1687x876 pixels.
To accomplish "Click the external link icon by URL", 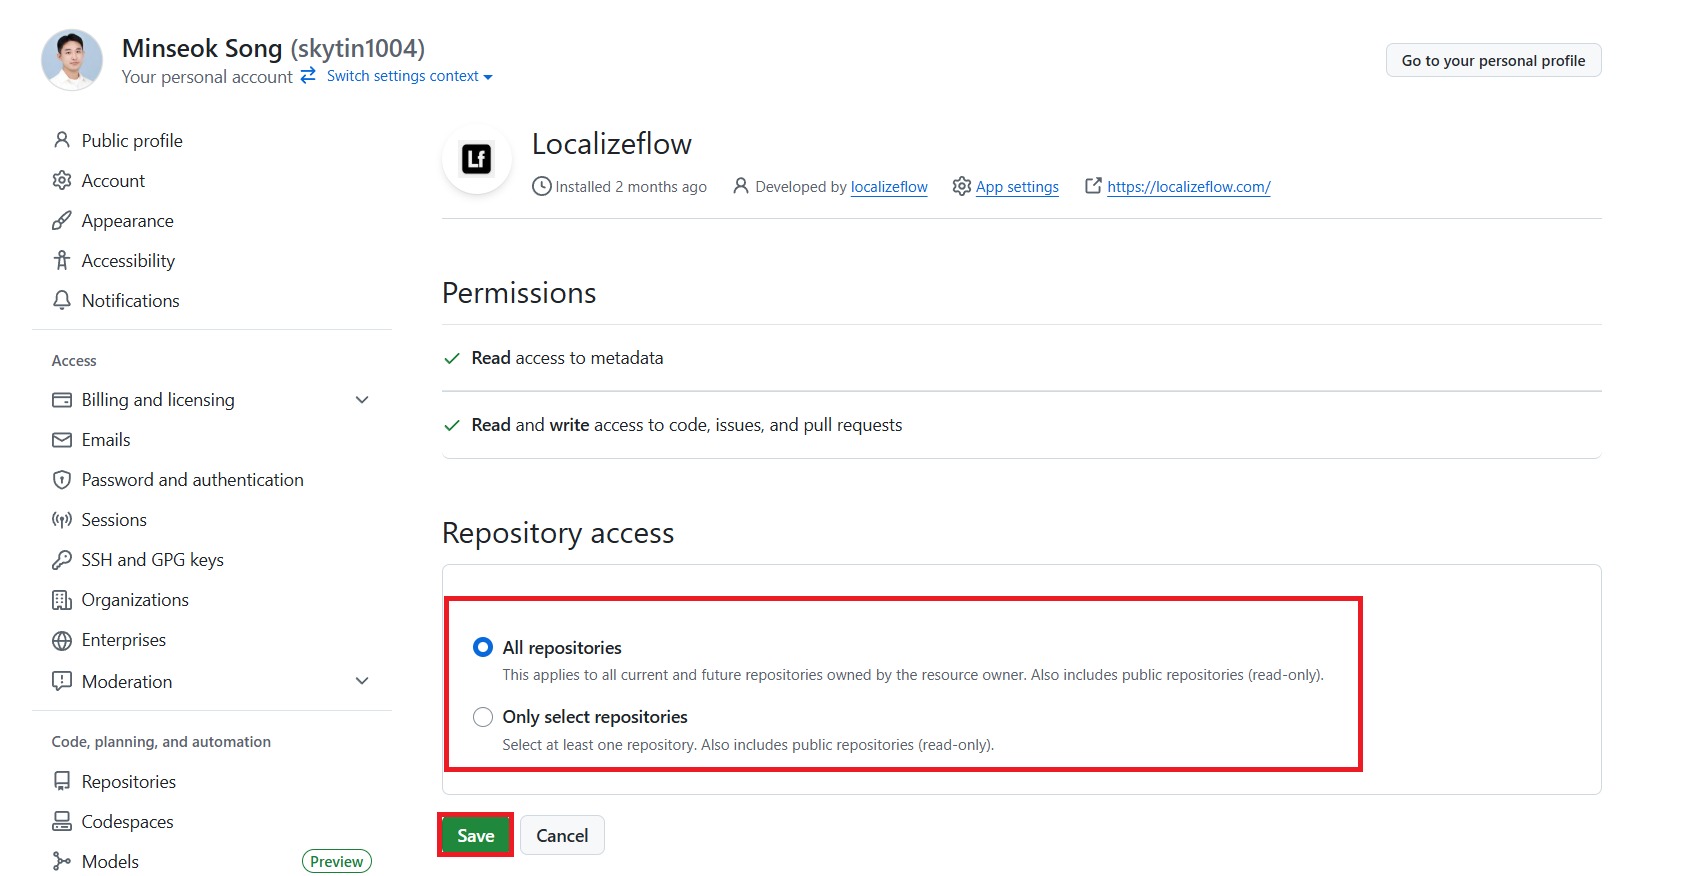I will [x=1093, y=186].
